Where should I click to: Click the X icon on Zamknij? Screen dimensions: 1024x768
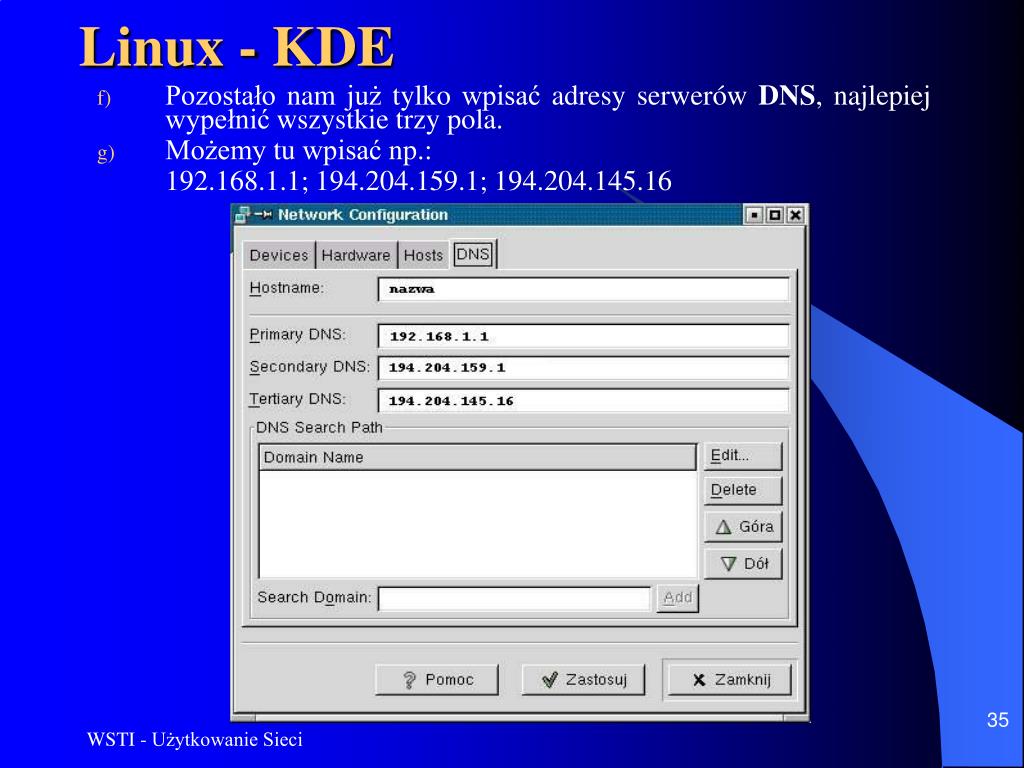(x=699, y=680)
